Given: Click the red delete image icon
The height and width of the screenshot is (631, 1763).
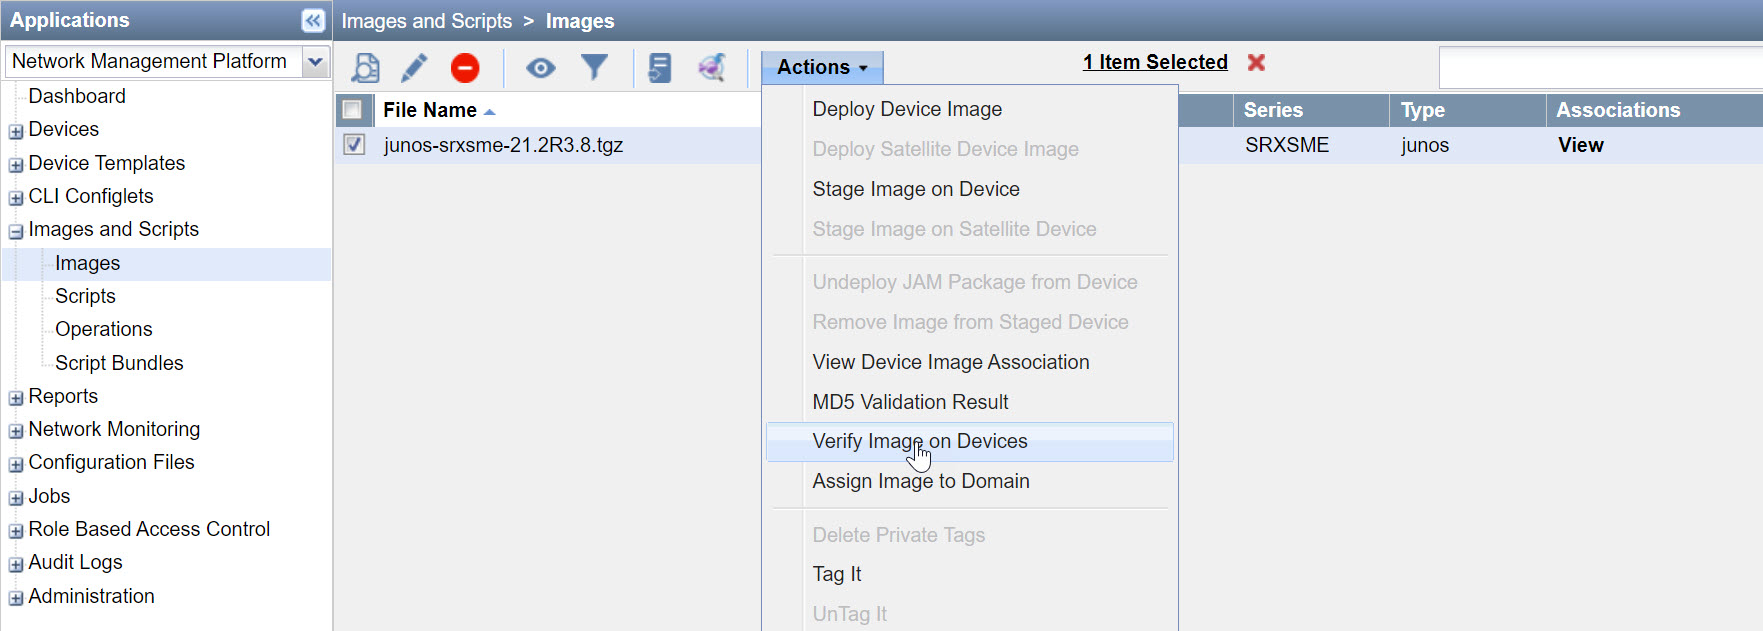Looking at the screenshot, I should [465, 68].
